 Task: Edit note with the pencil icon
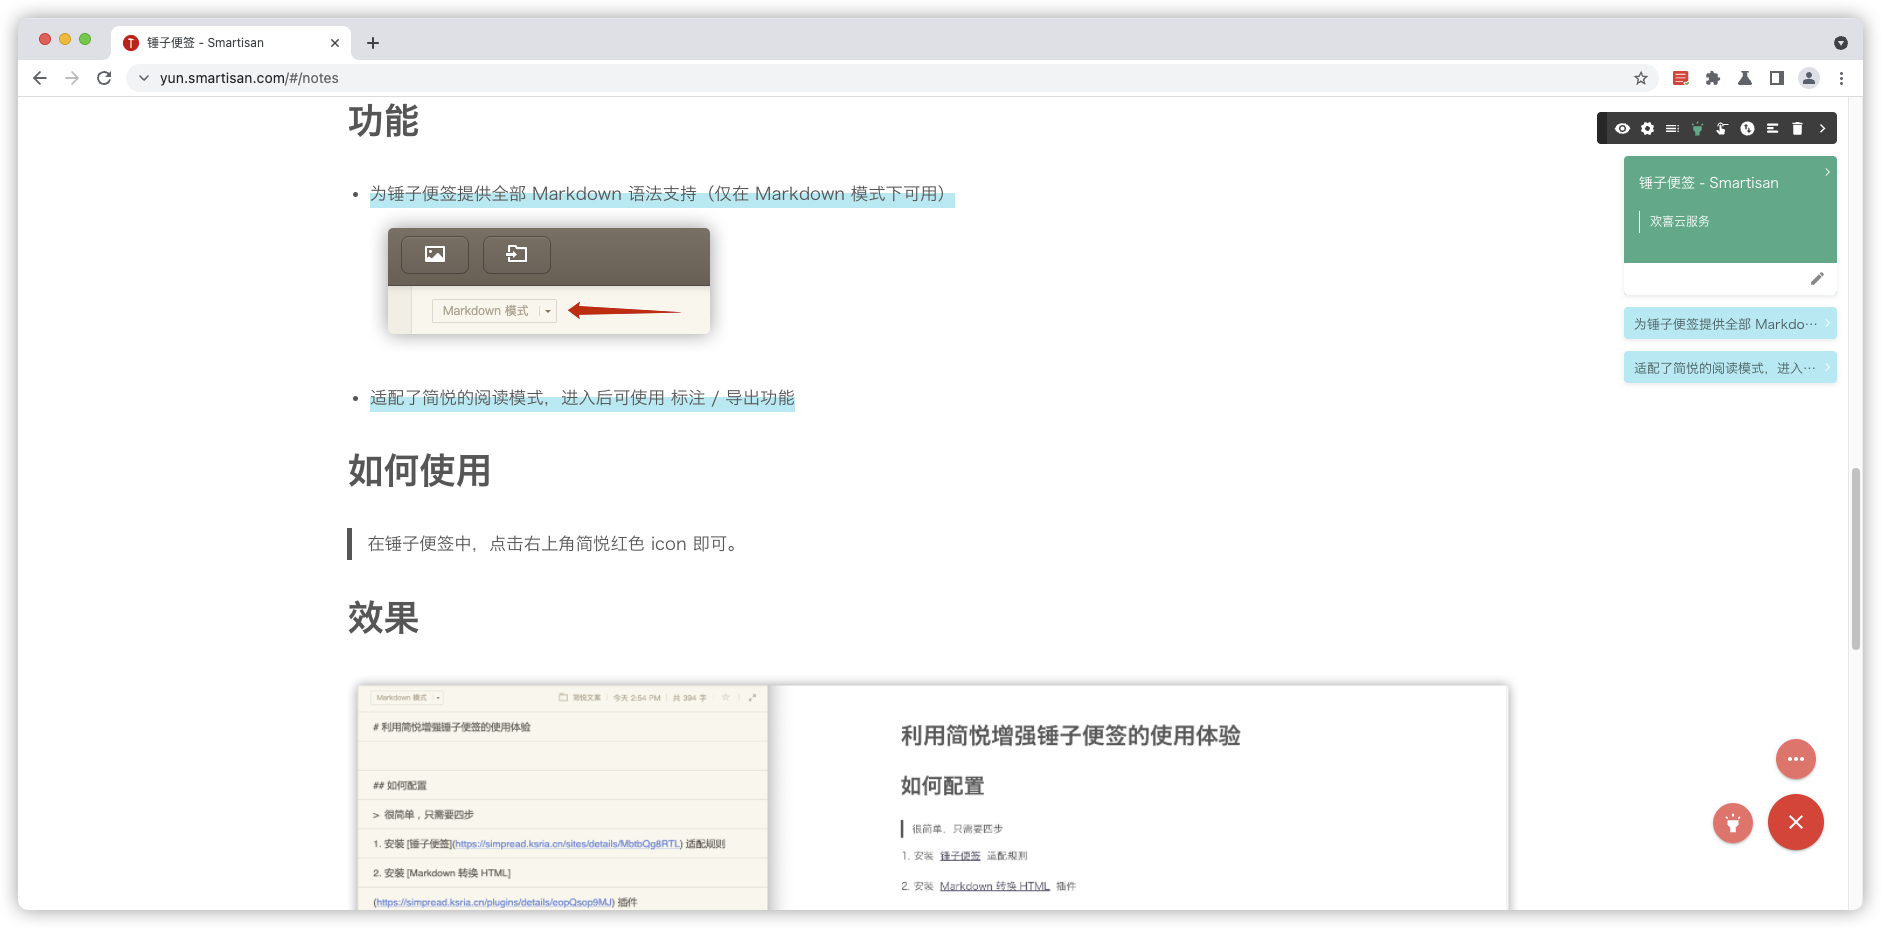1817,279
